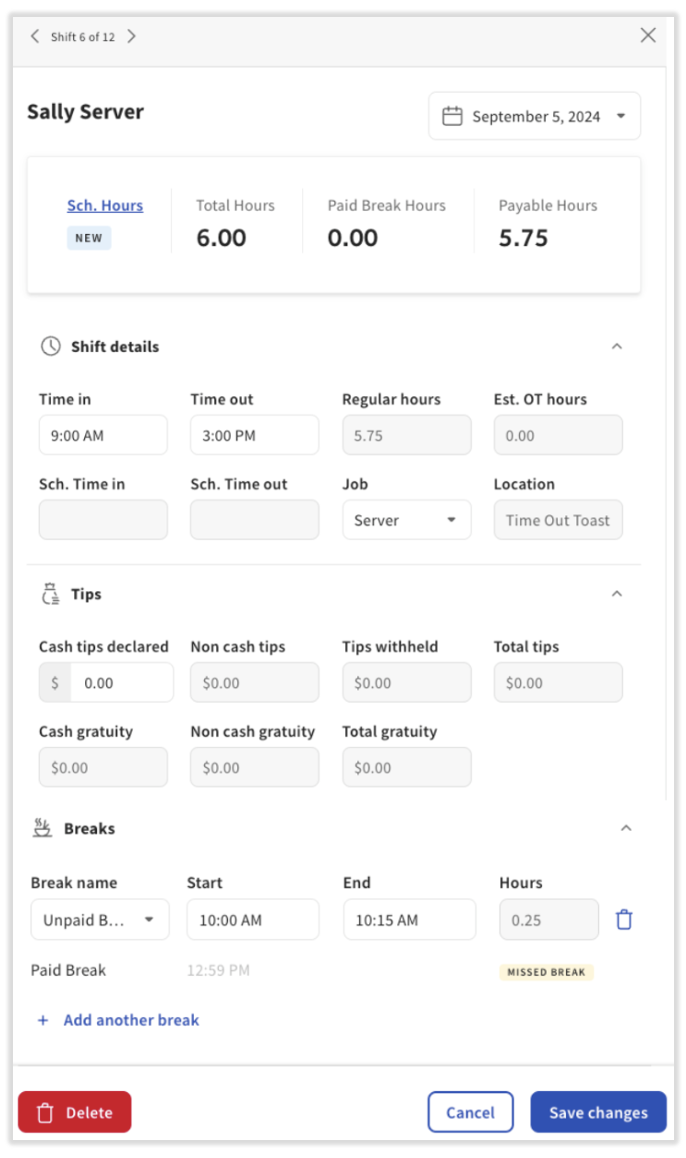Go to next shift with the right chevron
This screenshot has height=1158, width=686.
[x=131, y=36]
